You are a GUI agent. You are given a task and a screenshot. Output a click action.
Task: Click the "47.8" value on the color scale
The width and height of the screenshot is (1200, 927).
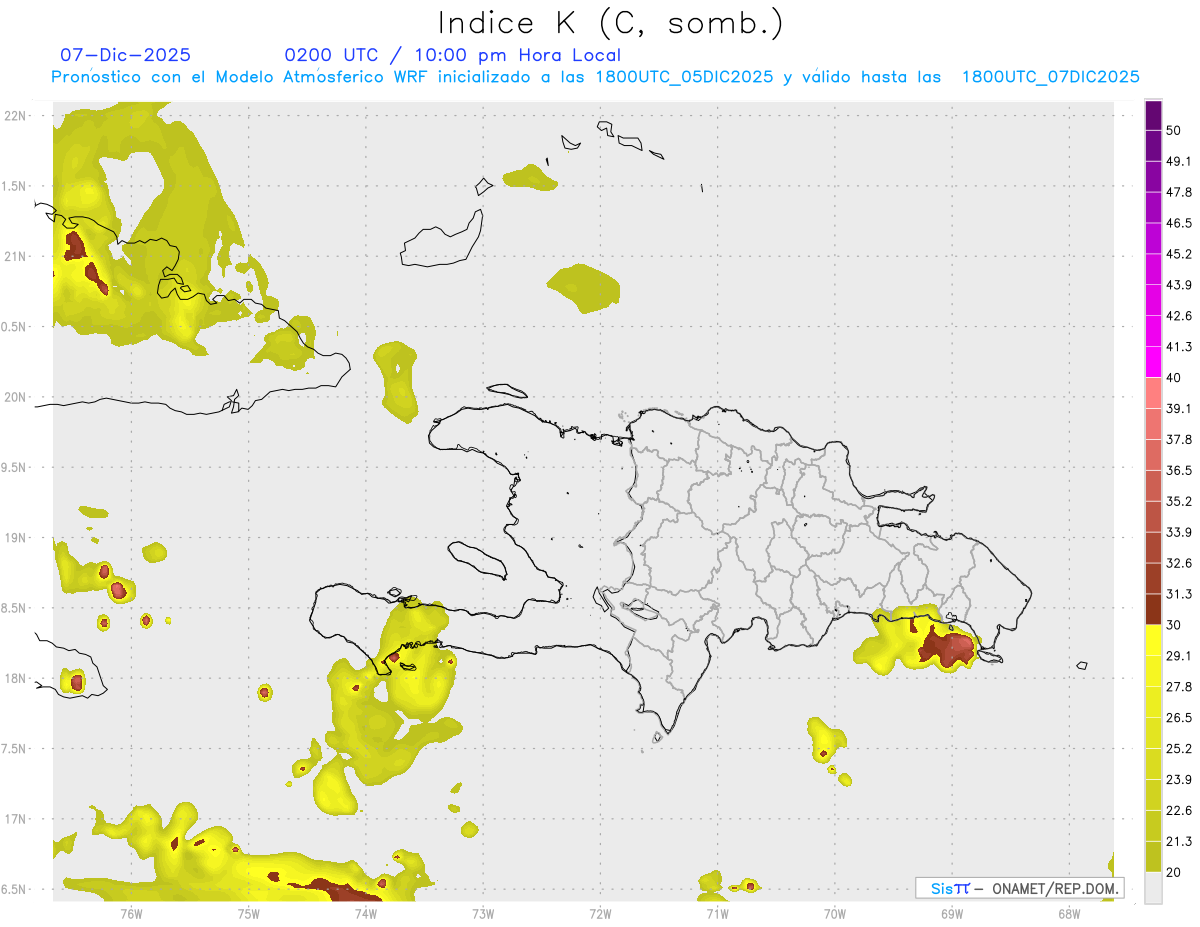click(1179, 192)
